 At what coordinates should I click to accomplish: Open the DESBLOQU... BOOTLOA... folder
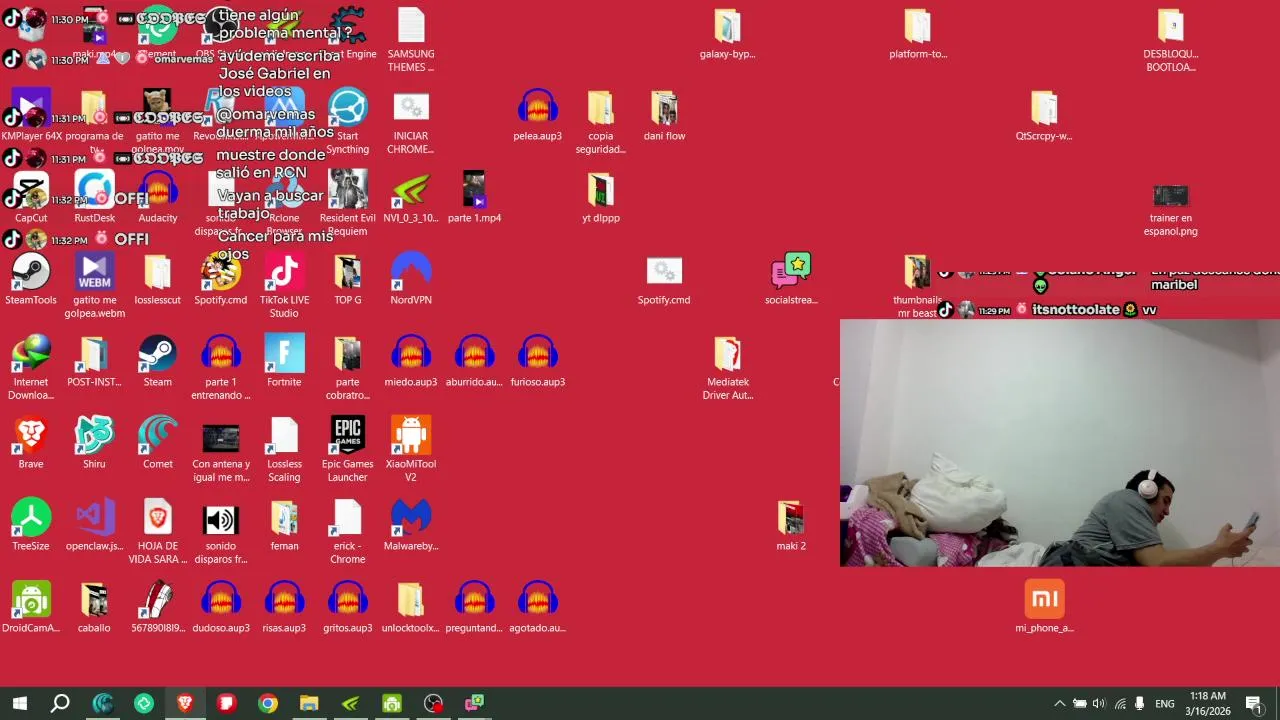(x=1170, y=40)
